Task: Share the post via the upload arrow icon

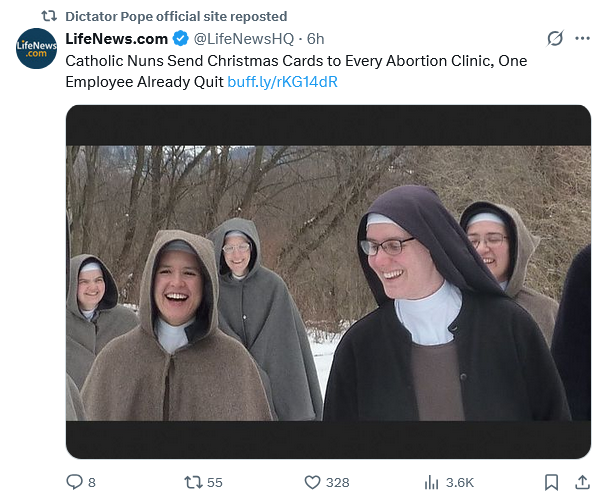Action: click(x=583, y=482)
